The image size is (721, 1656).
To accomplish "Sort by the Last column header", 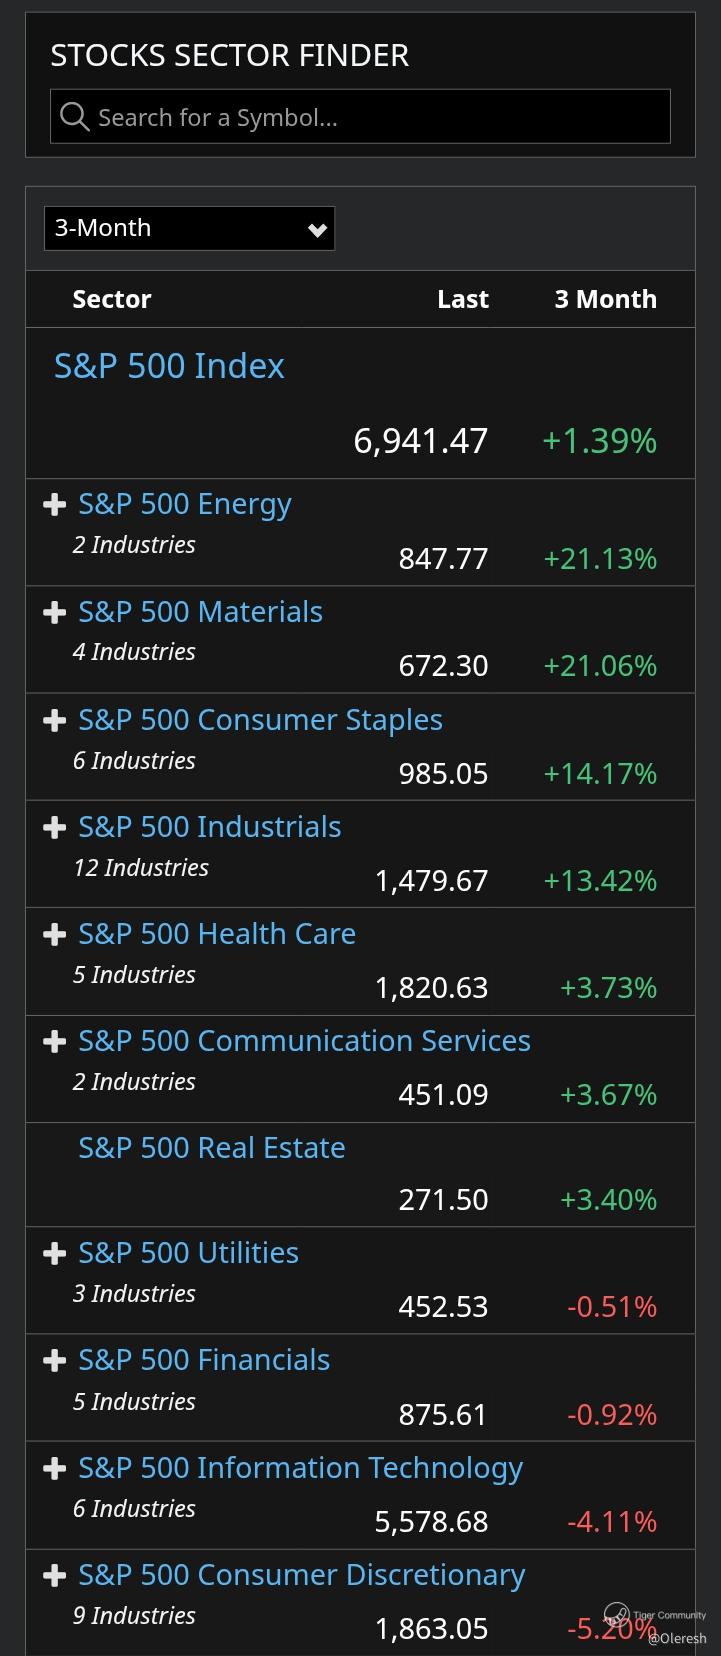I will 462,299.
